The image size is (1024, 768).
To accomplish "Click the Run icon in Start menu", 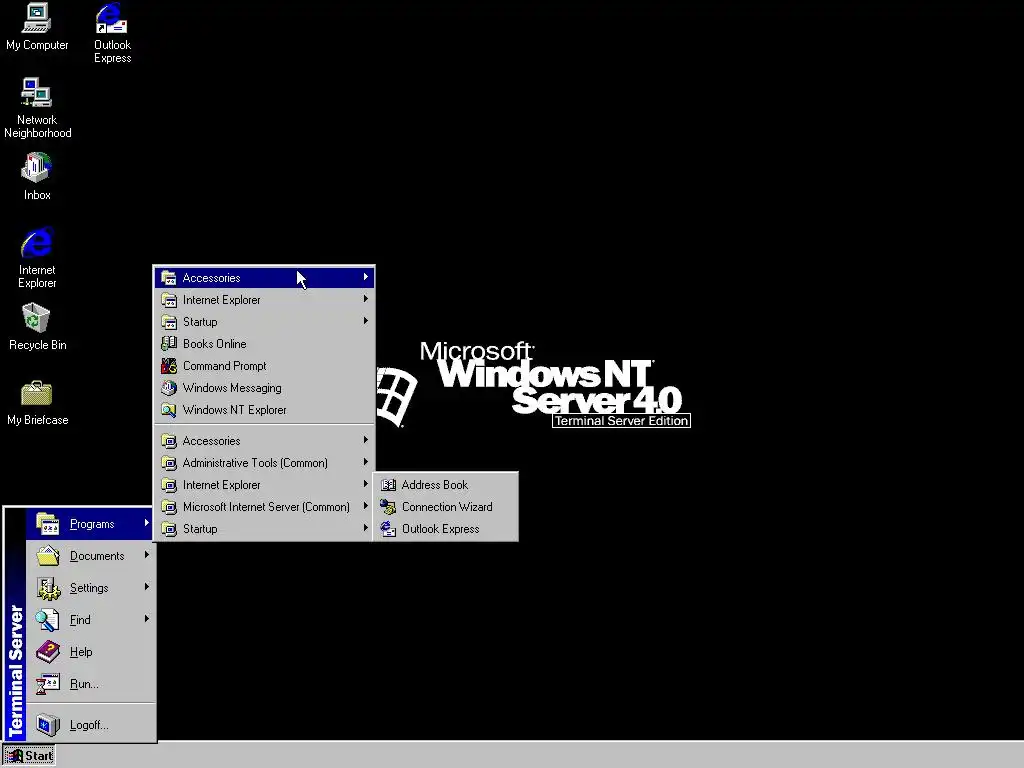I will tap(48, 684).
